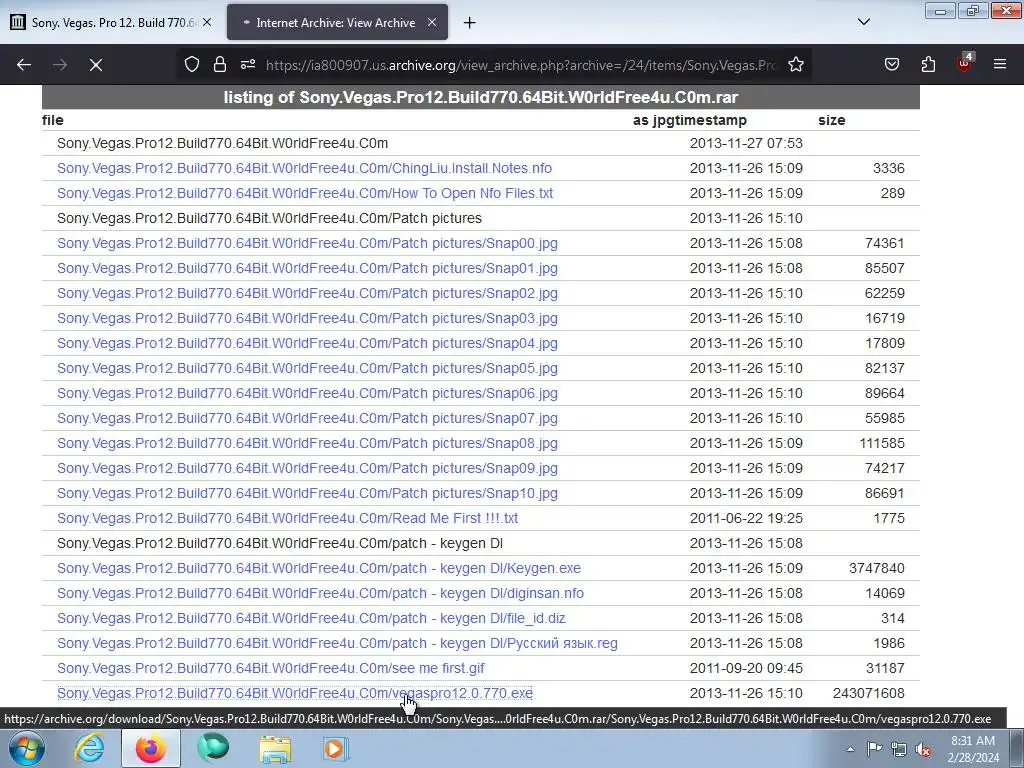Open the Windows Start menu
The image size is (1024, 768).
27,748
